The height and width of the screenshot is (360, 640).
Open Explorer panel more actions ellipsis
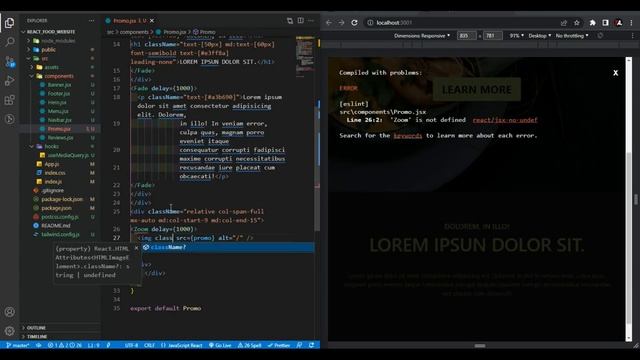91,20
